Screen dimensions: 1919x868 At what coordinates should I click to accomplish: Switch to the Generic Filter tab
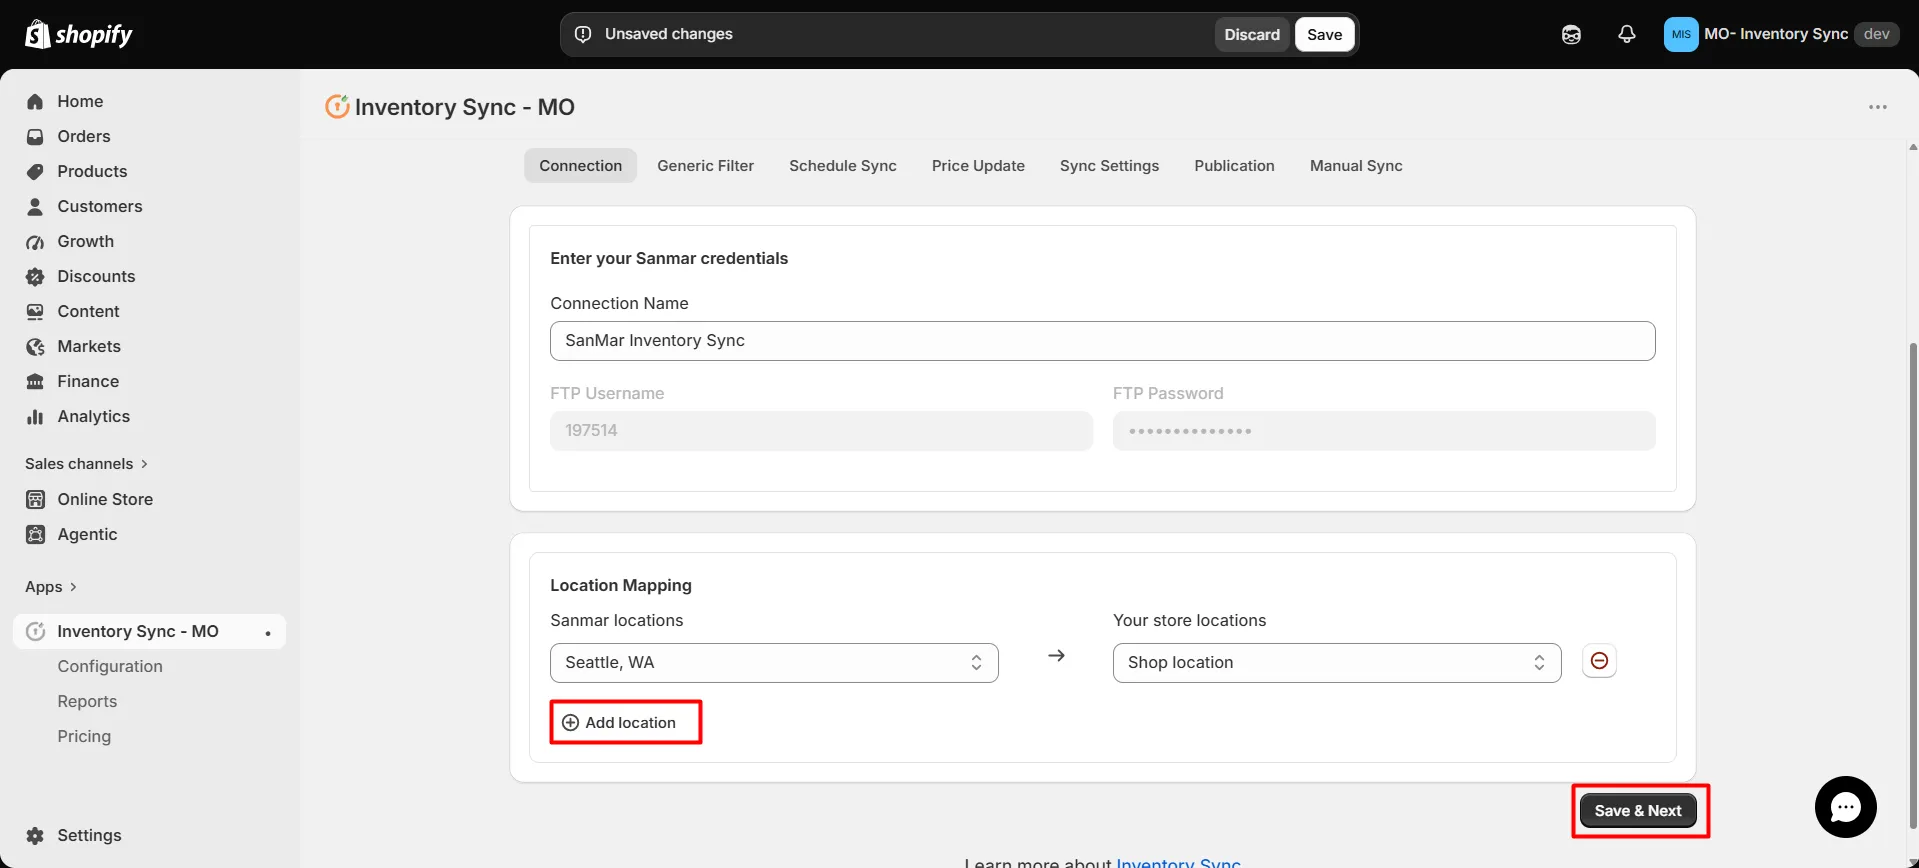[705, 166]
